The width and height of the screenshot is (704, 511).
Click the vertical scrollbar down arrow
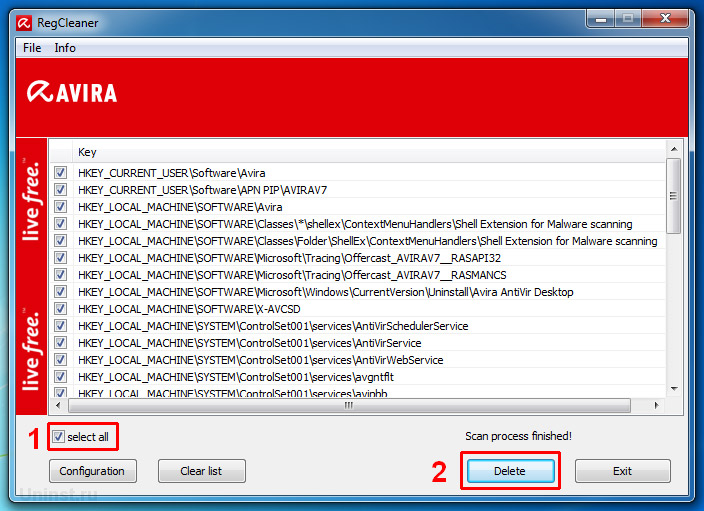pyautogui.click(x=674, y=389)
